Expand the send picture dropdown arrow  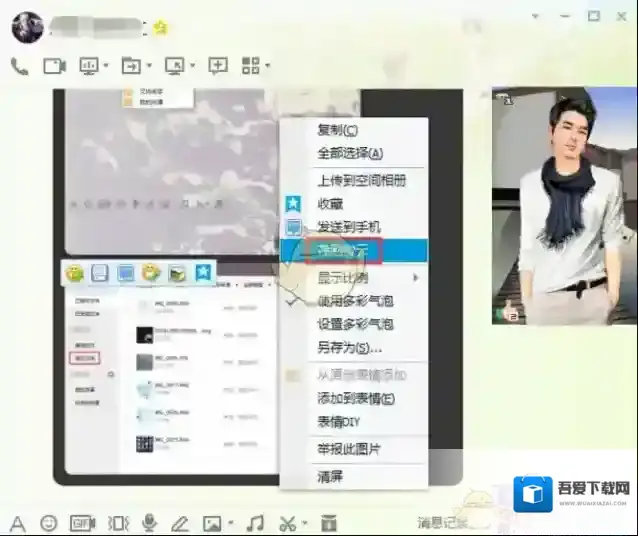(x=231, y=523)
